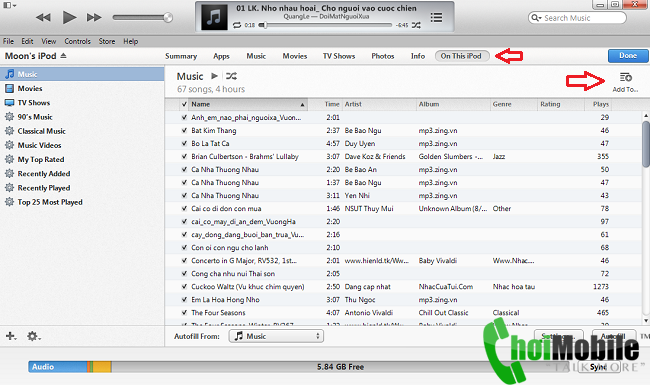Select Music in the iPod sidebar
Screen dimensions: 650x385
pyautogui.click(x=82, y=74)
